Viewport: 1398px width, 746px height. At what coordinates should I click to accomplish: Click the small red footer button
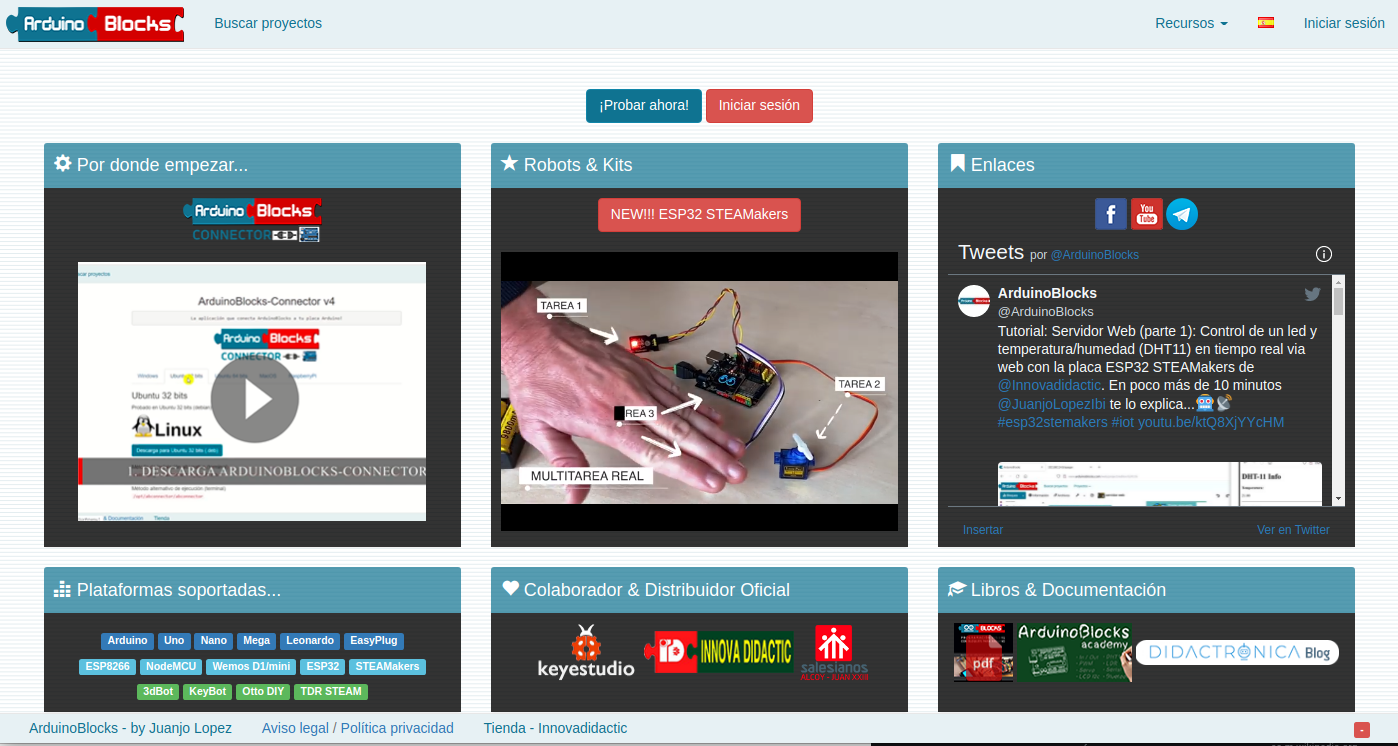[x=1362, y=730]
